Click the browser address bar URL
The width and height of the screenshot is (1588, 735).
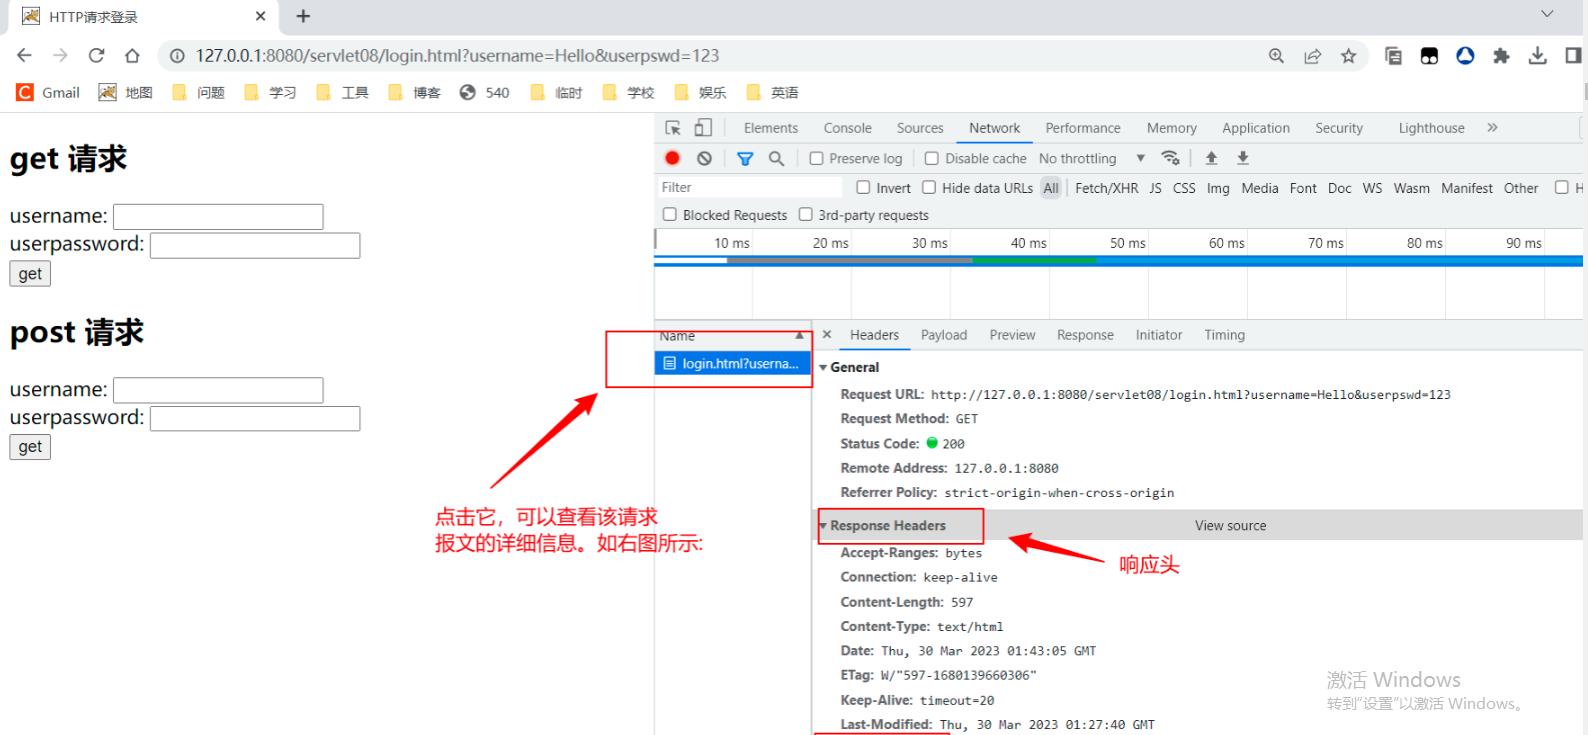tap(457, 56)
